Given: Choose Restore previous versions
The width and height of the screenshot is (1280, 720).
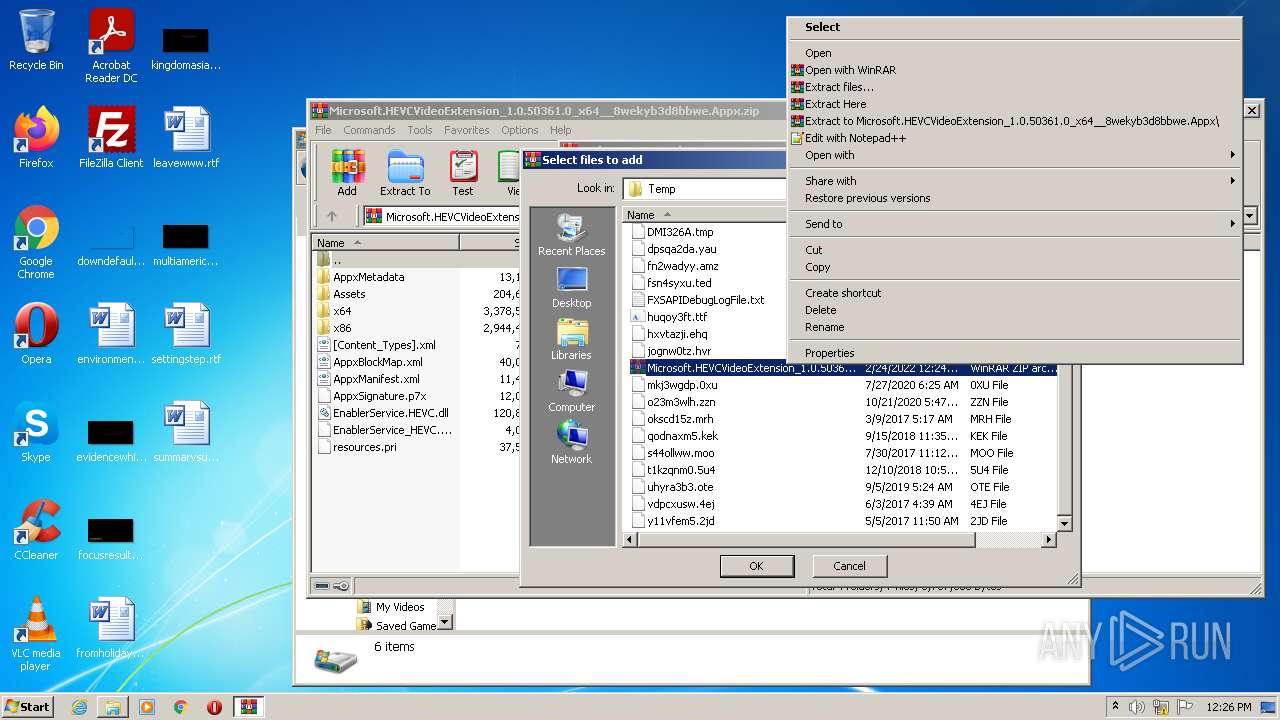Looking at the screenshot, I should point(1014,198).
